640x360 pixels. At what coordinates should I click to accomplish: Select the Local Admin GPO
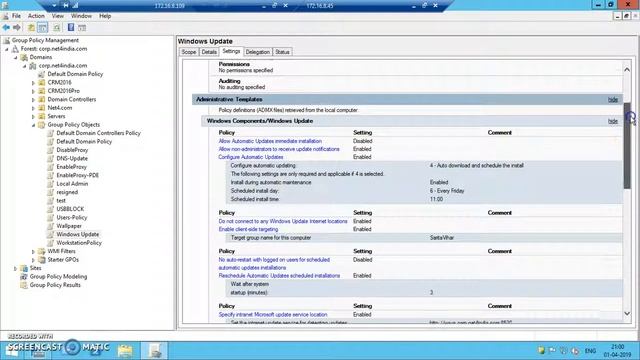[72, 184]
